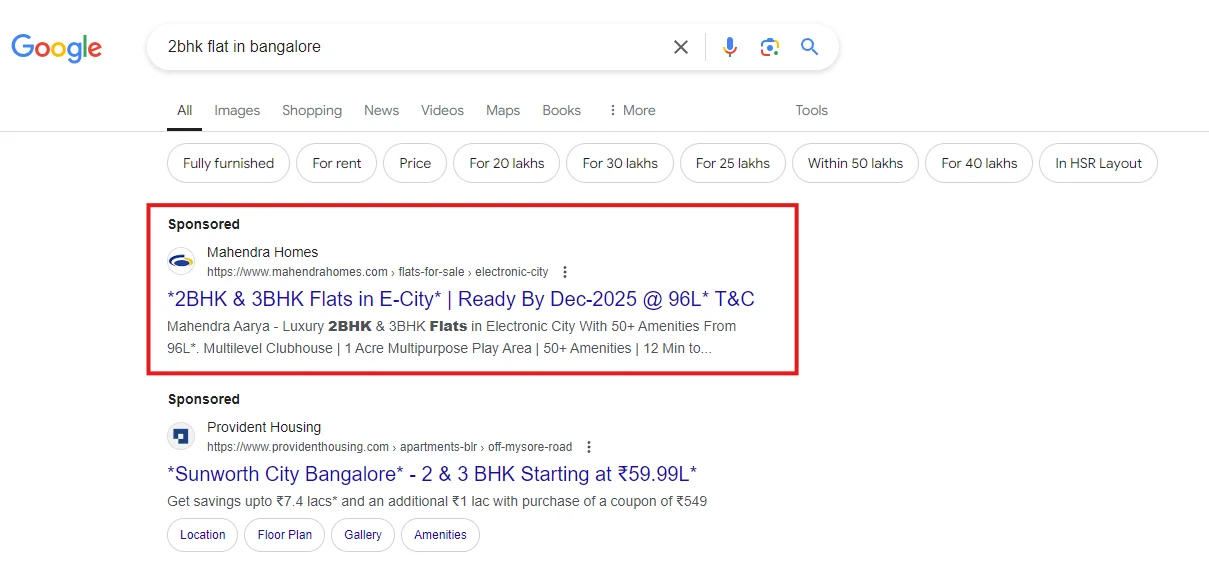Image resolution: width=1209 pixels, height=571 pixels.
Task: Switch to the Maps tab
Action: coord(503,110)
